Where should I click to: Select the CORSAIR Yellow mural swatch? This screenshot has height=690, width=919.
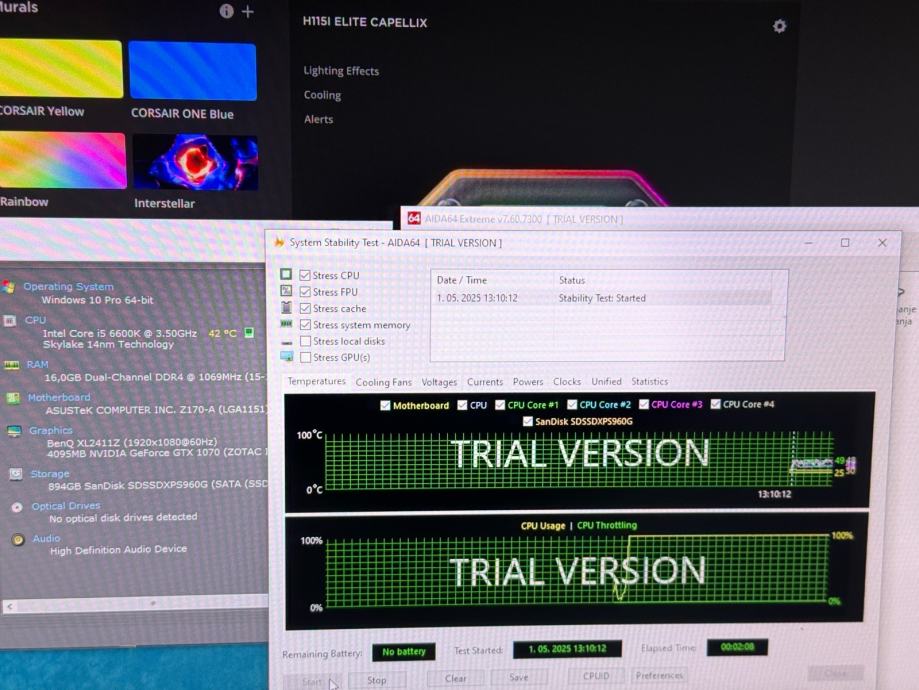point(60,69)
